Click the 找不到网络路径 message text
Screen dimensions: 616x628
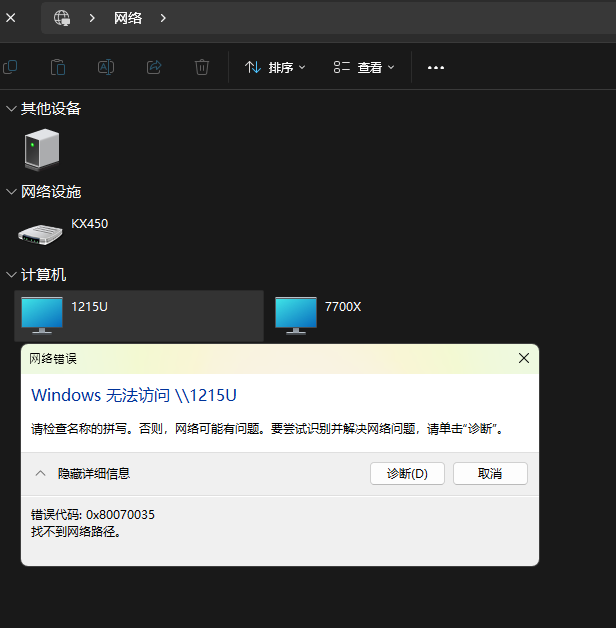[76, 532]
